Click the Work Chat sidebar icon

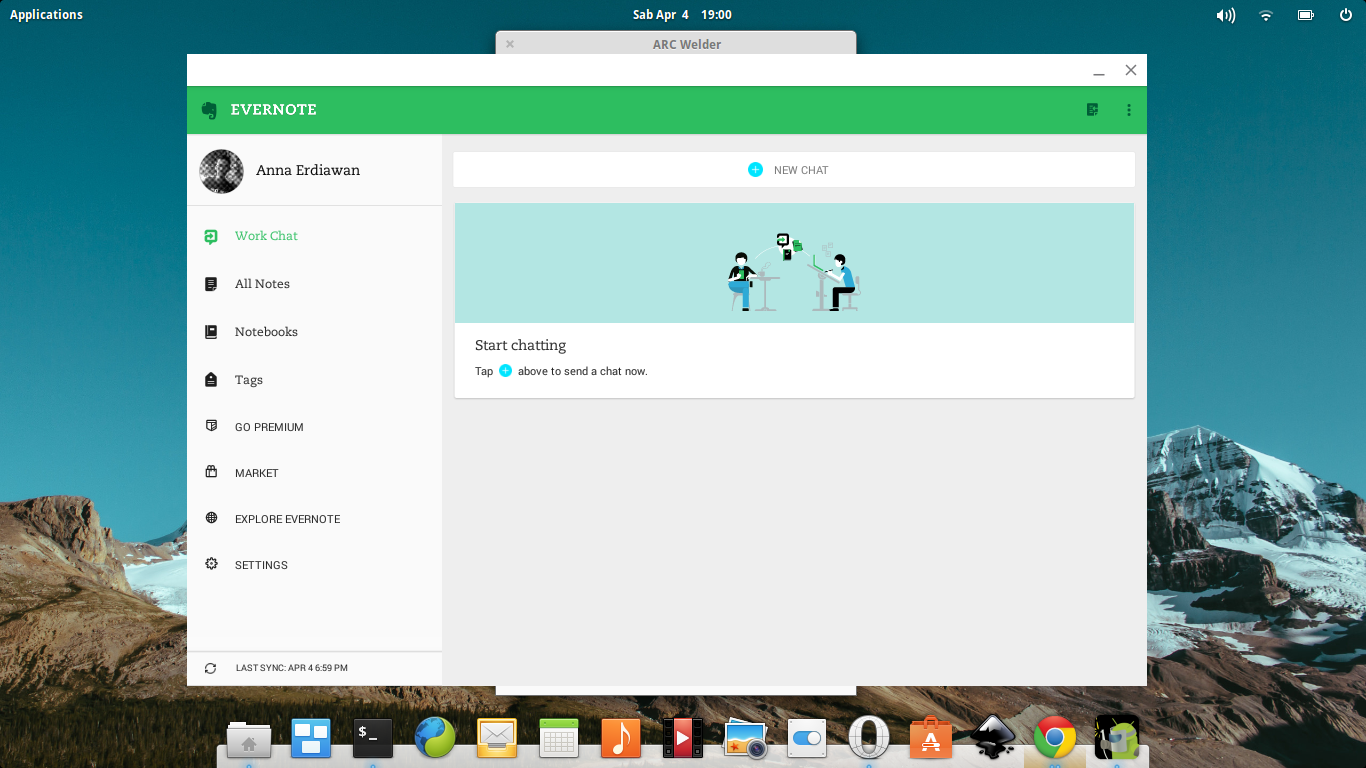point(211,237)
